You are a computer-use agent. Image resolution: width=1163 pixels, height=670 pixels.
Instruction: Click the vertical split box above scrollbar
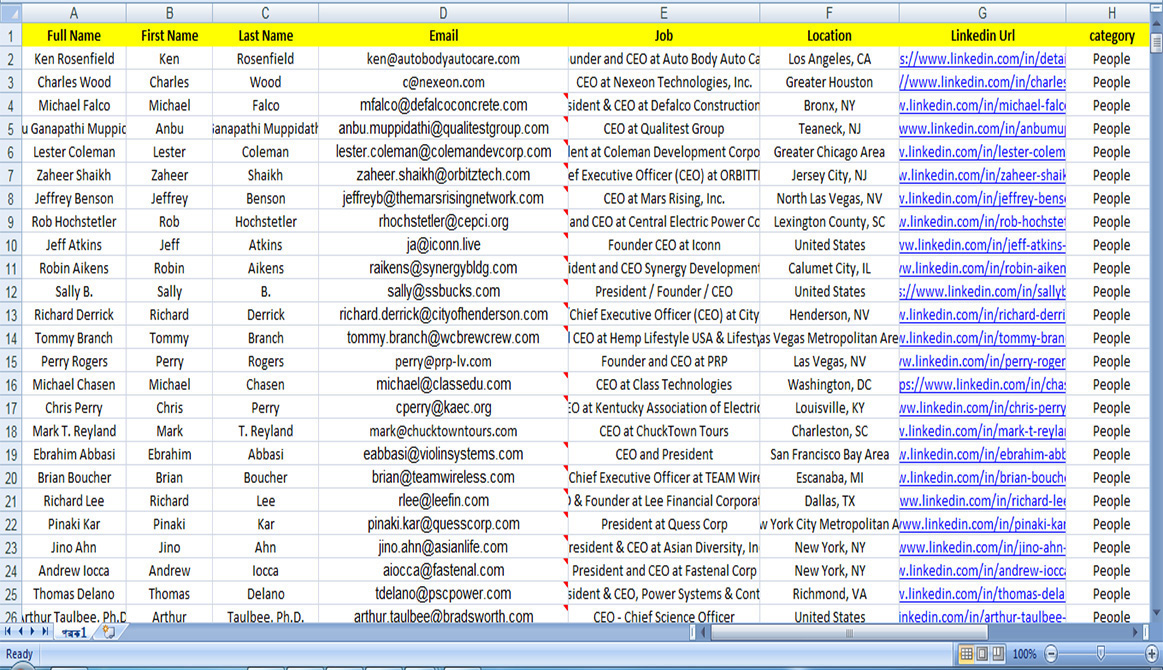click(1156, 9)
